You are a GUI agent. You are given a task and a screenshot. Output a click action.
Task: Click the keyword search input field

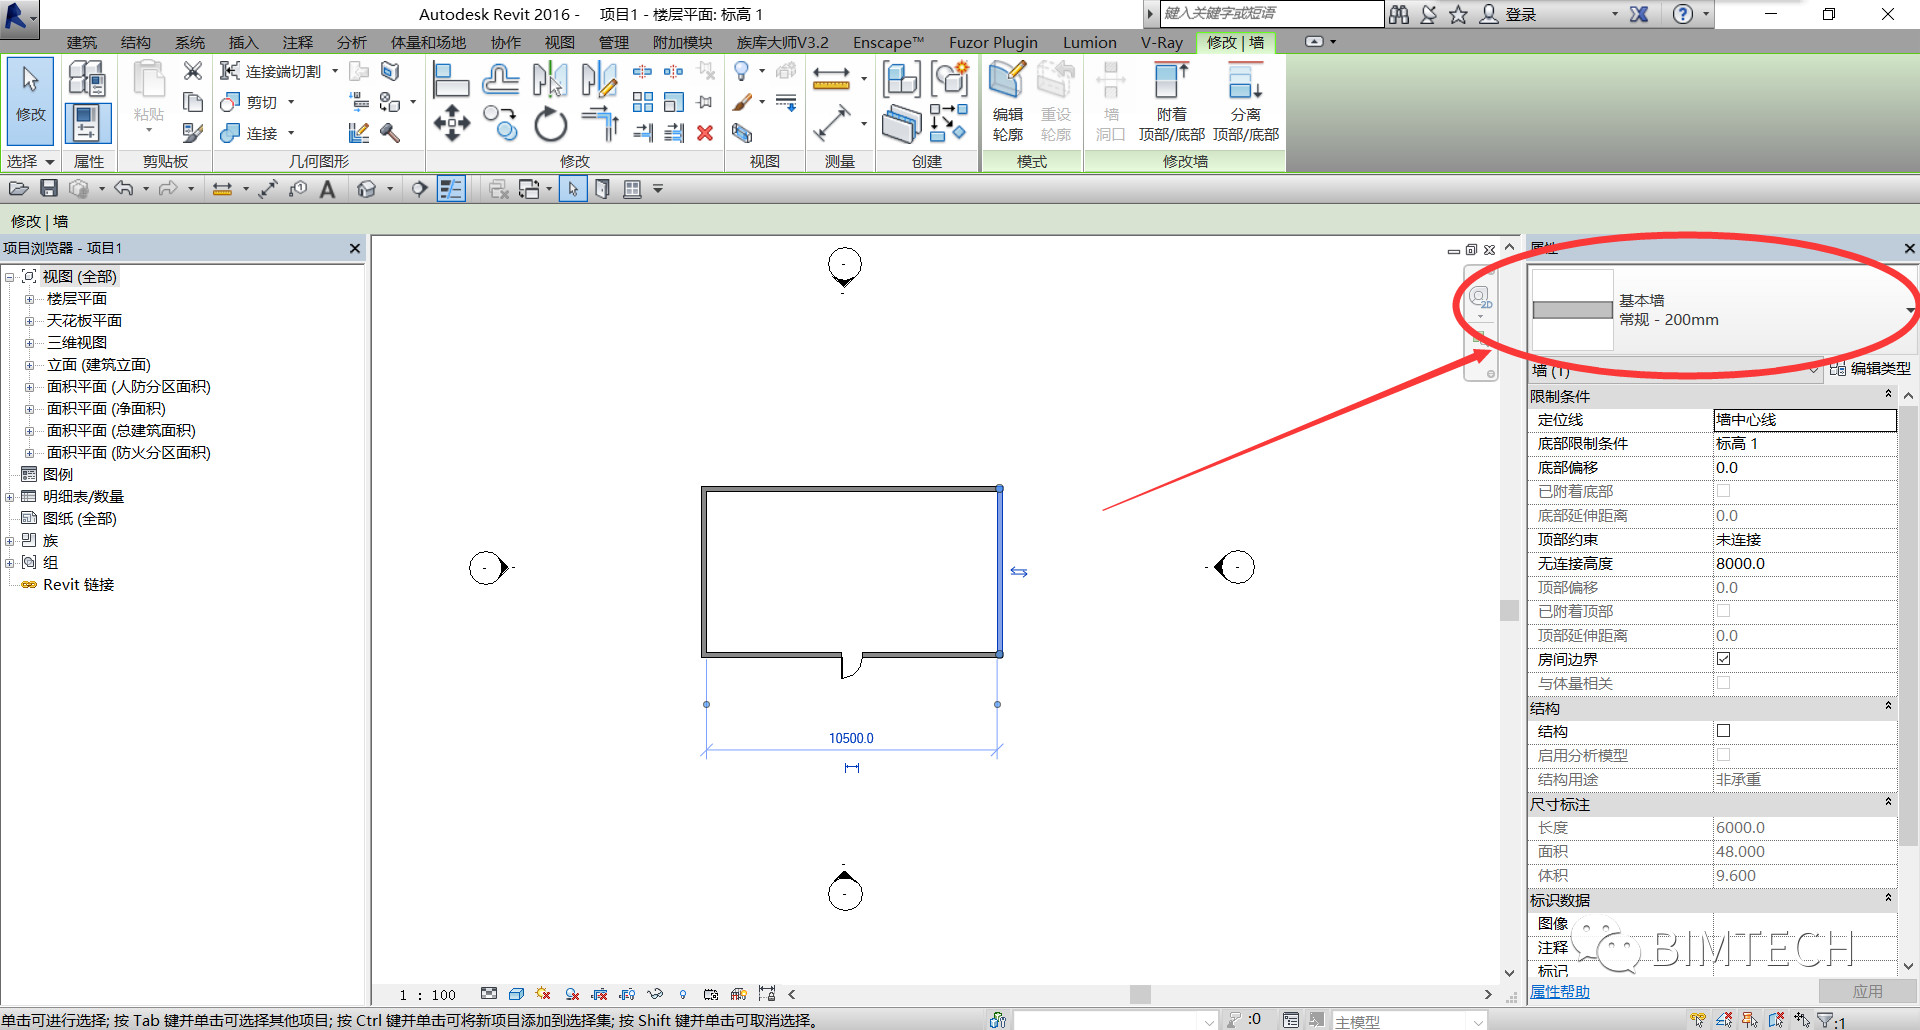1271,13
